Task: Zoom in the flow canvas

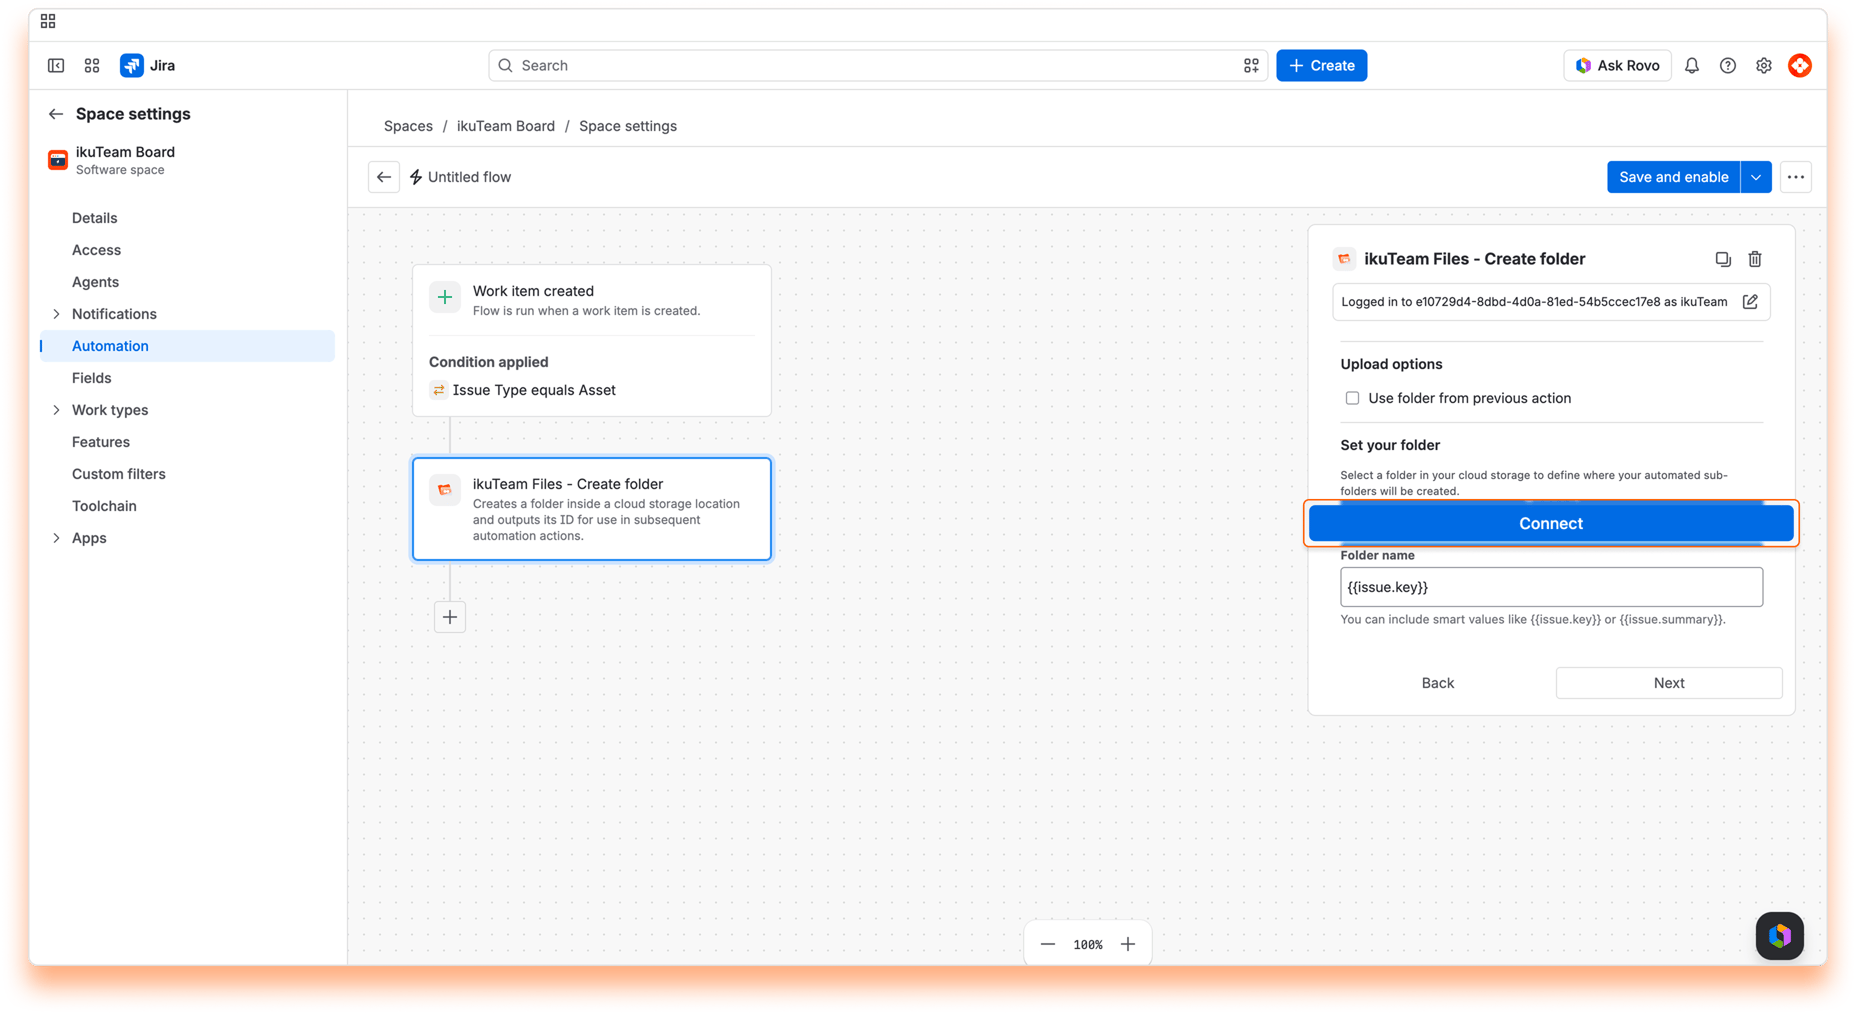Action: pyautogui.click(x=1128, y=944)
